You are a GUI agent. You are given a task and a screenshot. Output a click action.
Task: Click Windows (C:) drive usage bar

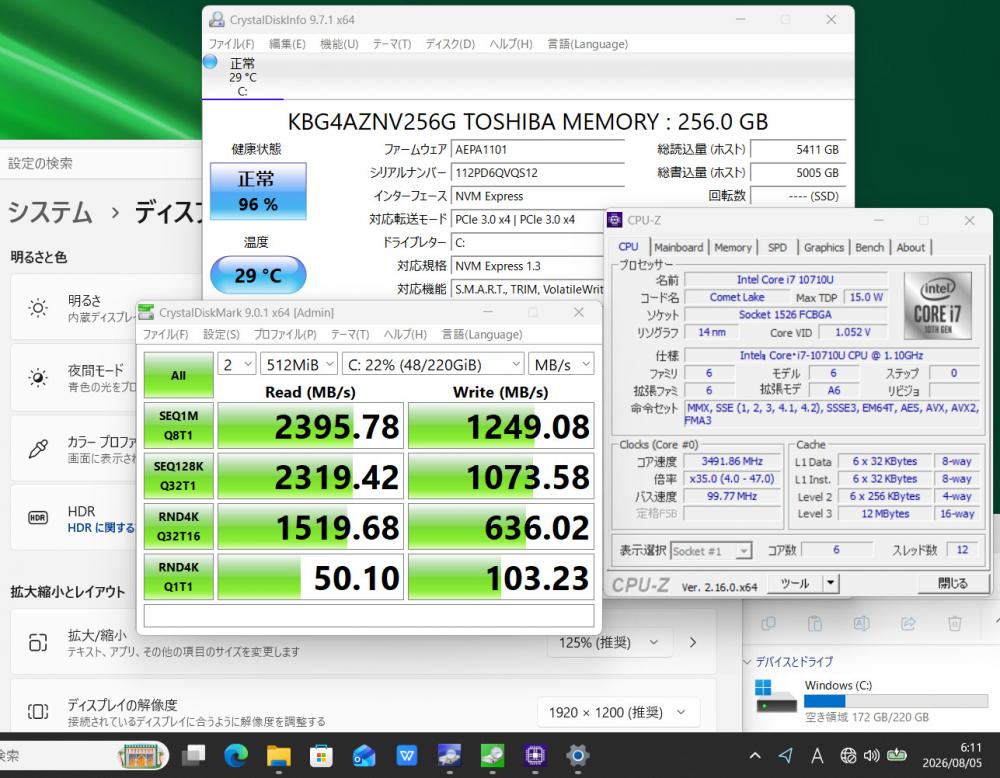point(895,701)
